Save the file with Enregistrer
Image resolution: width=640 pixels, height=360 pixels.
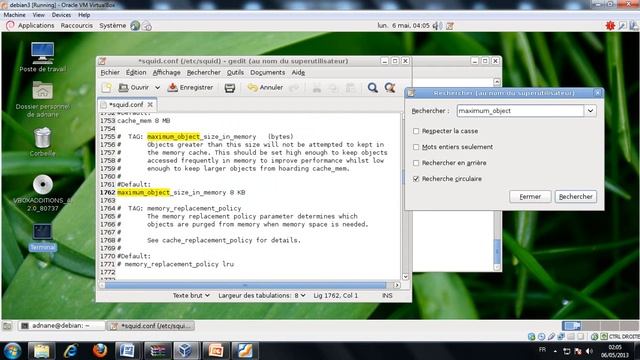click(191, 87)
